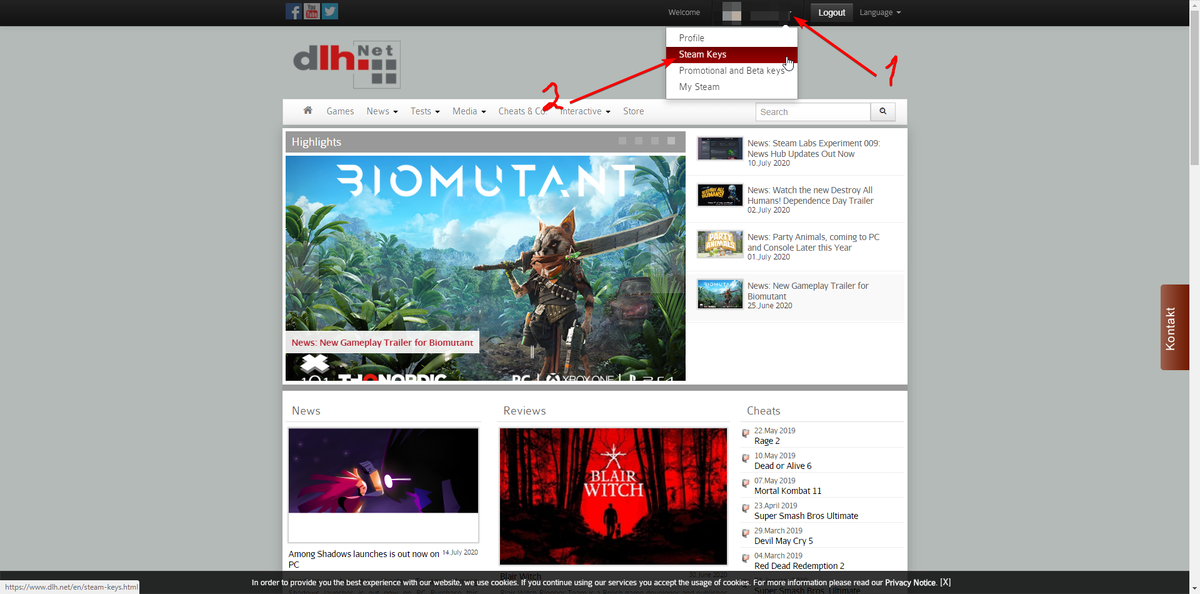The height and width of the screenshot is (594, 1200).
Task: Open the Blair Witch review image
Action: point(613,496)
